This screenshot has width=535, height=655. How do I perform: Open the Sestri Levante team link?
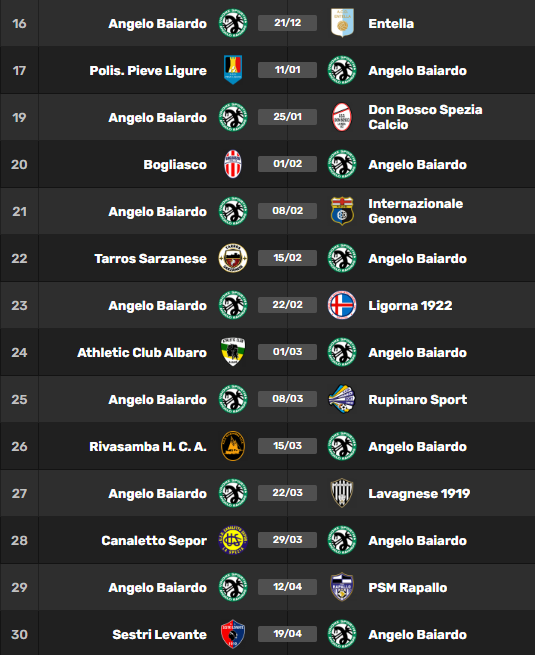click(x=160, y=634)
